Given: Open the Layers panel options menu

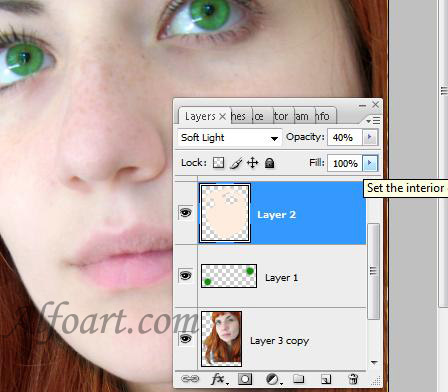Looking at the screenshot, I should point(373,120).
